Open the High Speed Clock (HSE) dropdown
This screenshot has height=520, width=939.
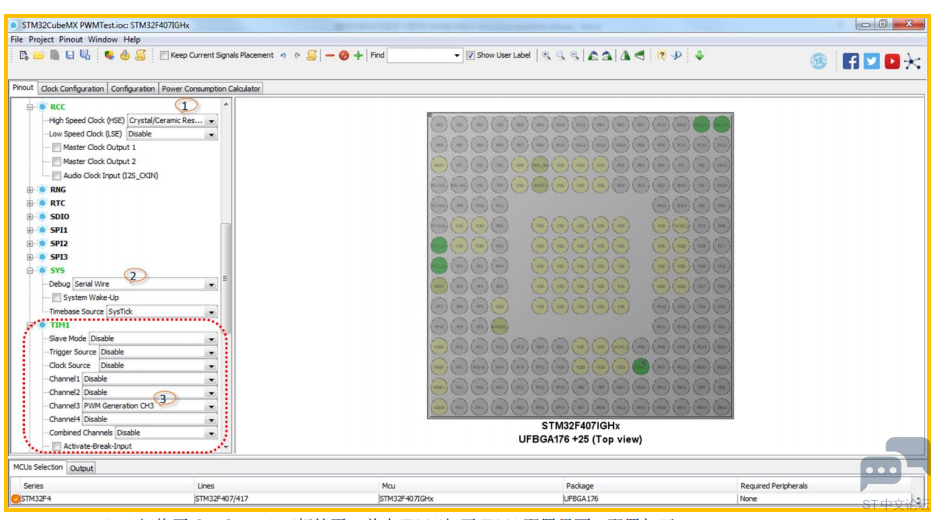pos(172,120)
